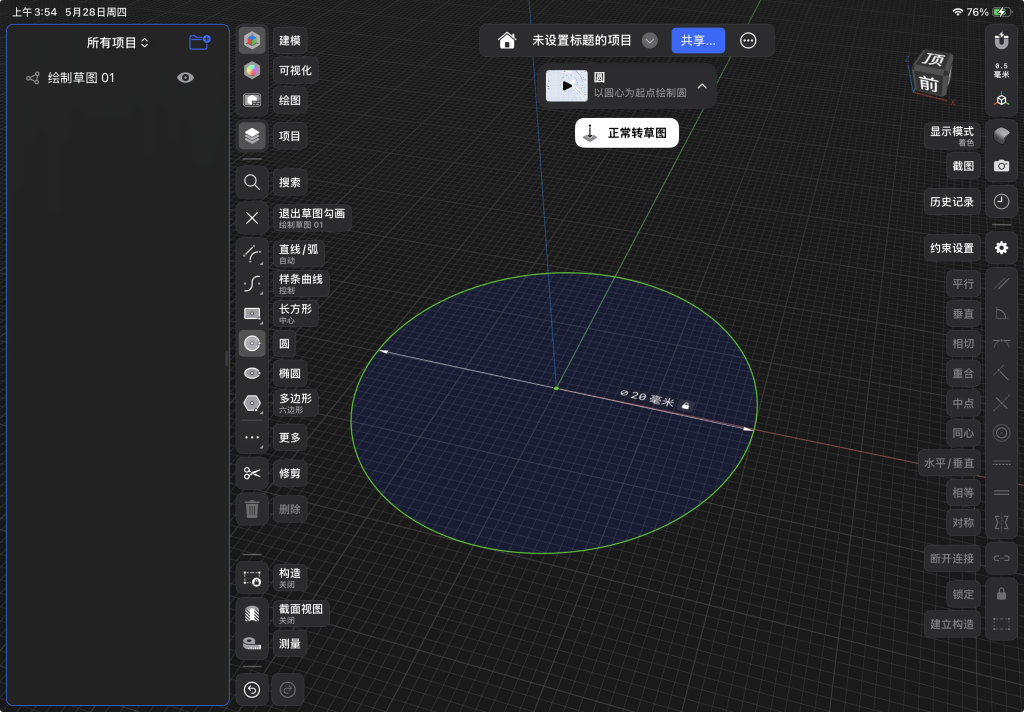Open the ellipsis more-options menu
Viewport: 1024px width, 712px height.
tap(748, 40)
